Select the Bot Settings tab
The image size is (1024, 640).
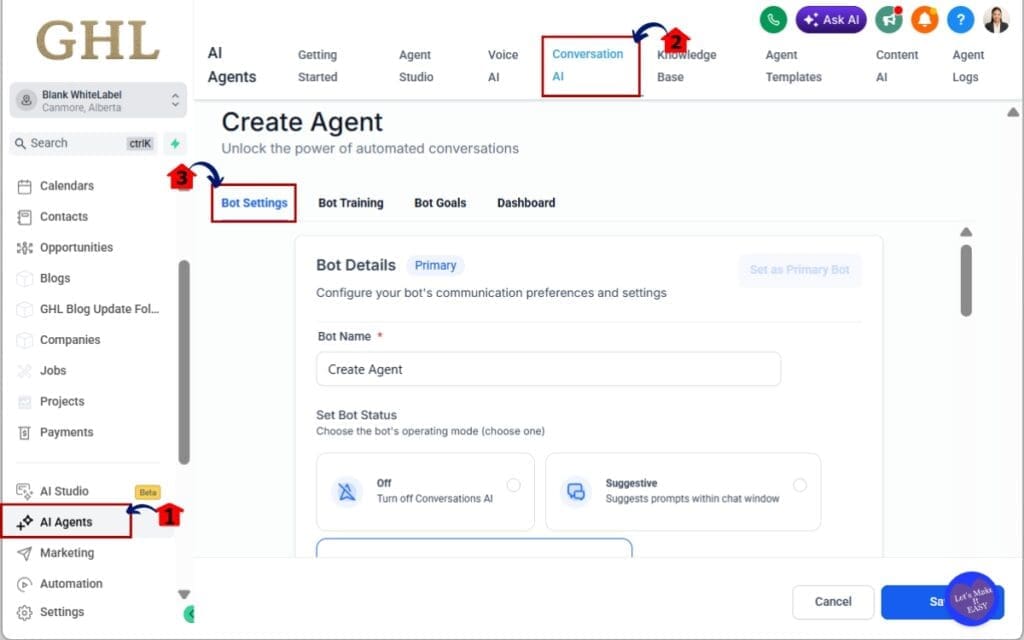254,203
